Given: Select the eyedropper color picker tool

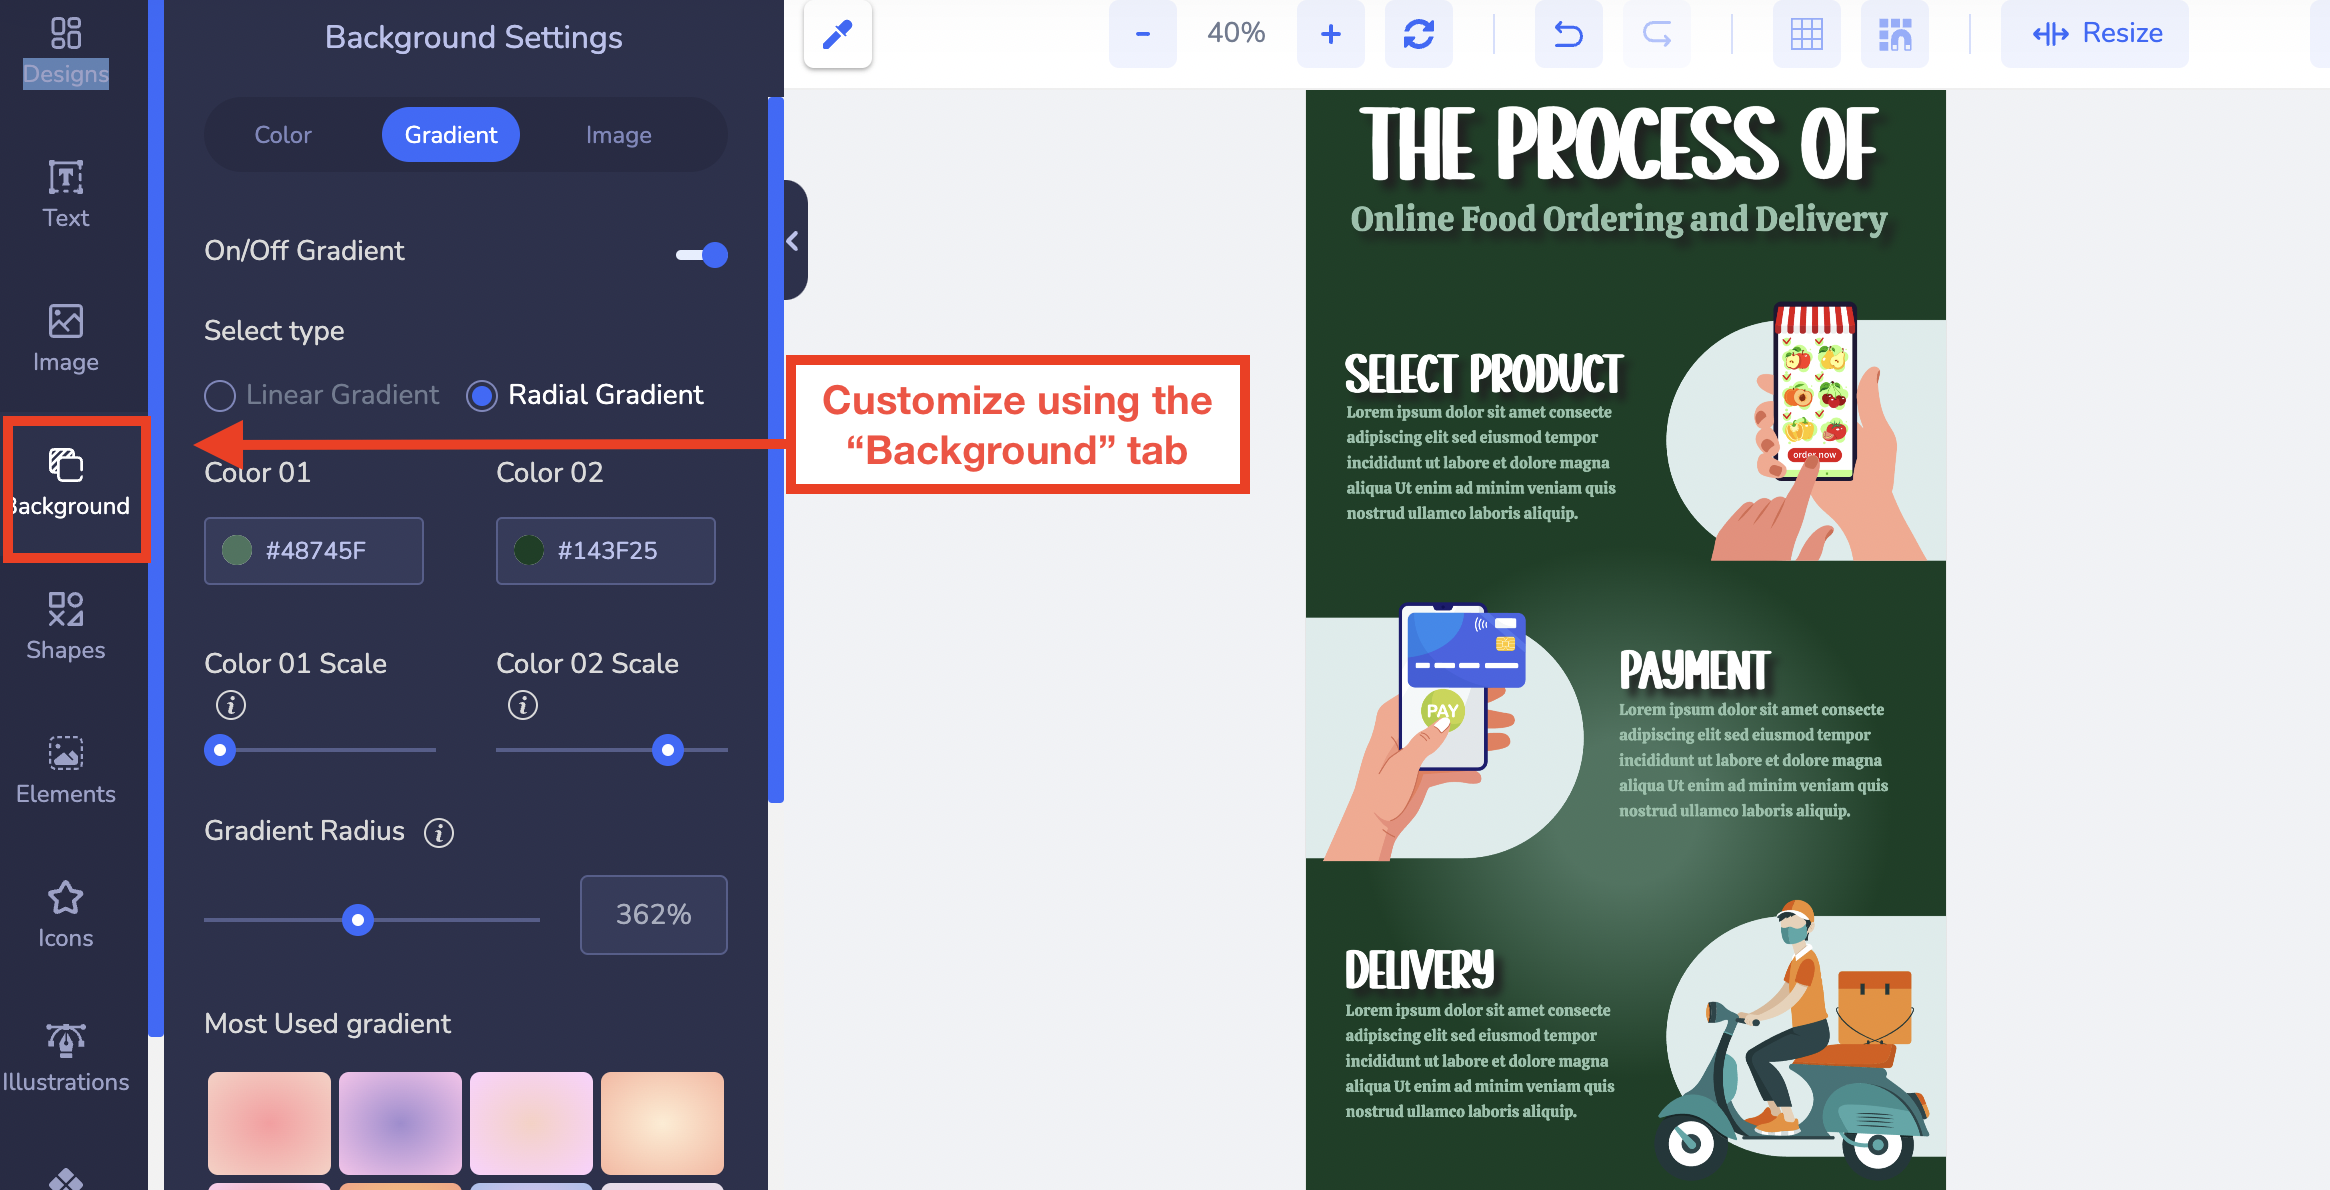Looking at the screenshot, I should pos(838,35).
